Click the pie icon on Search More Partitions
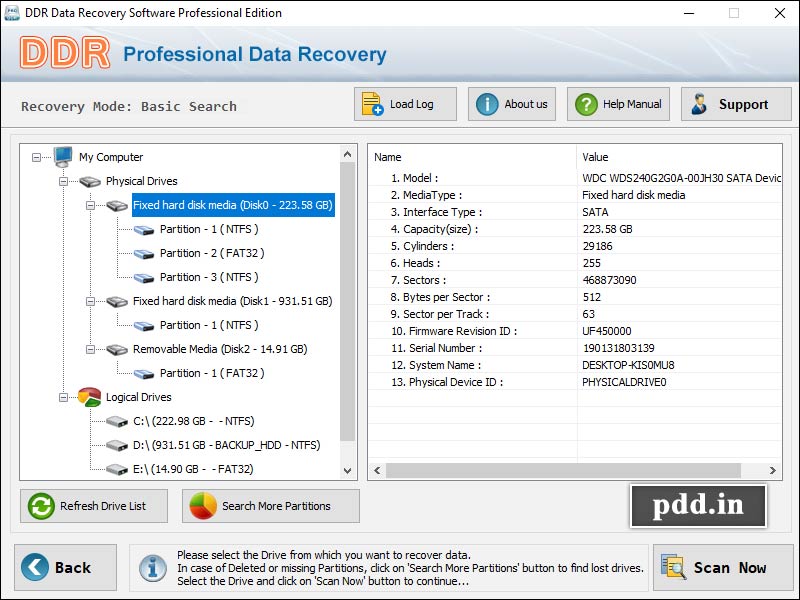 point(203,506)
